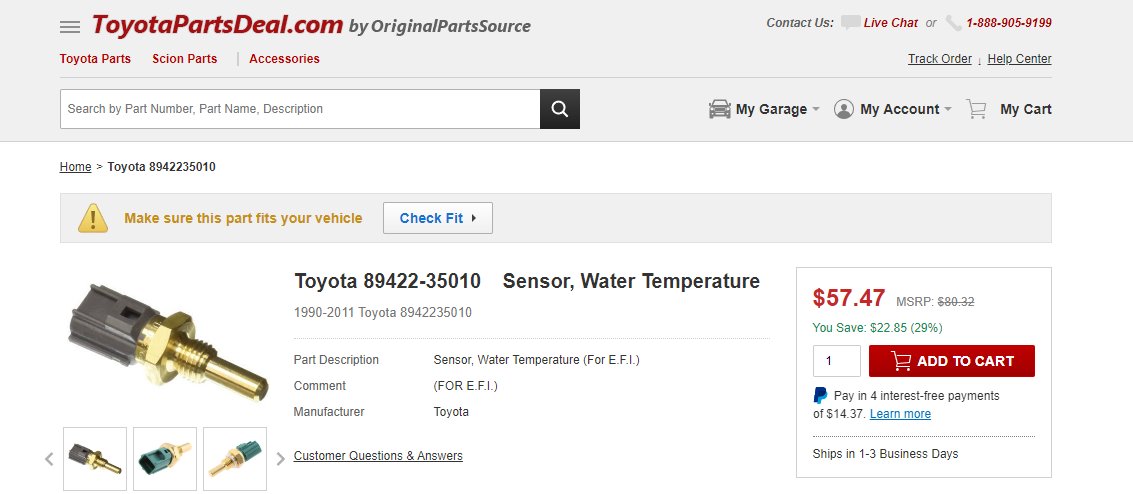Viewport: 1133px width, 494px height.
Task: Click the quantity input box
Action: (837, 361)
